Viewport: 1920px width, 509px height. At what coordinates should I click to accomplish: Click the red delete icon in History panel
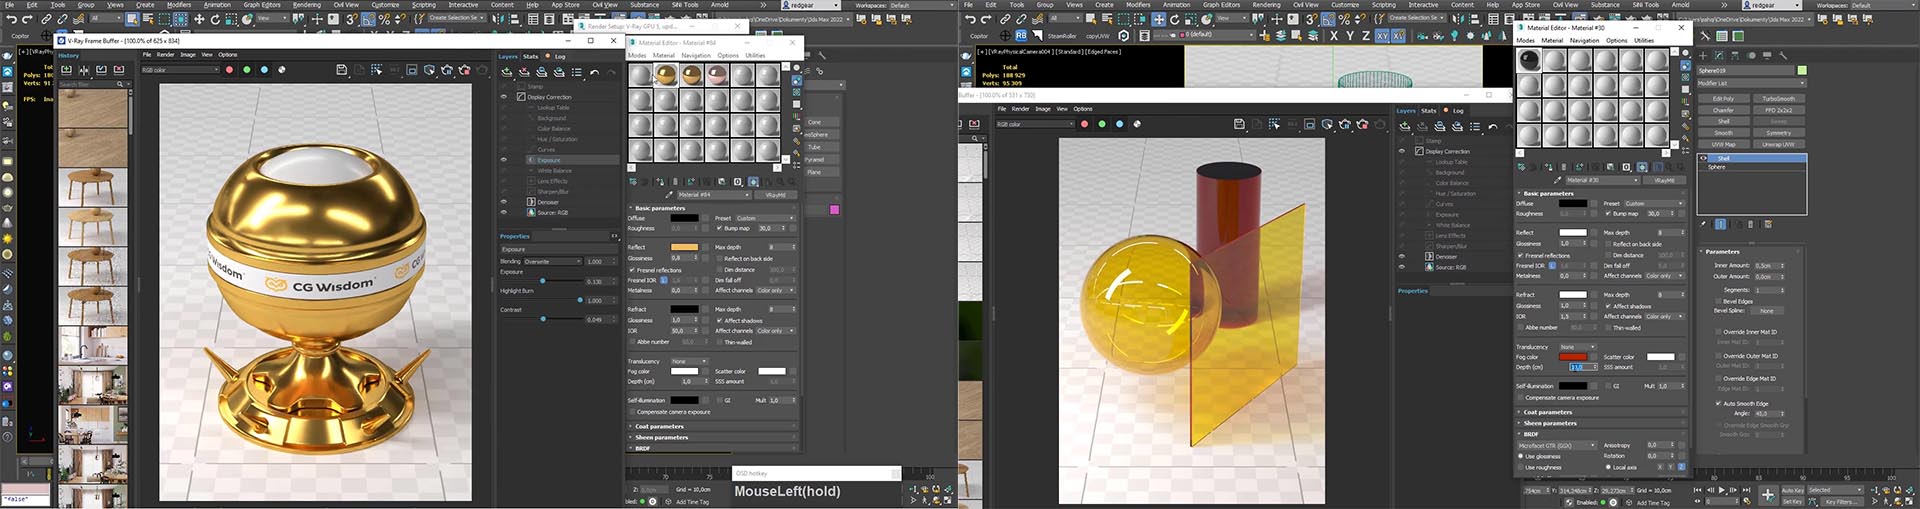point(119,70)
